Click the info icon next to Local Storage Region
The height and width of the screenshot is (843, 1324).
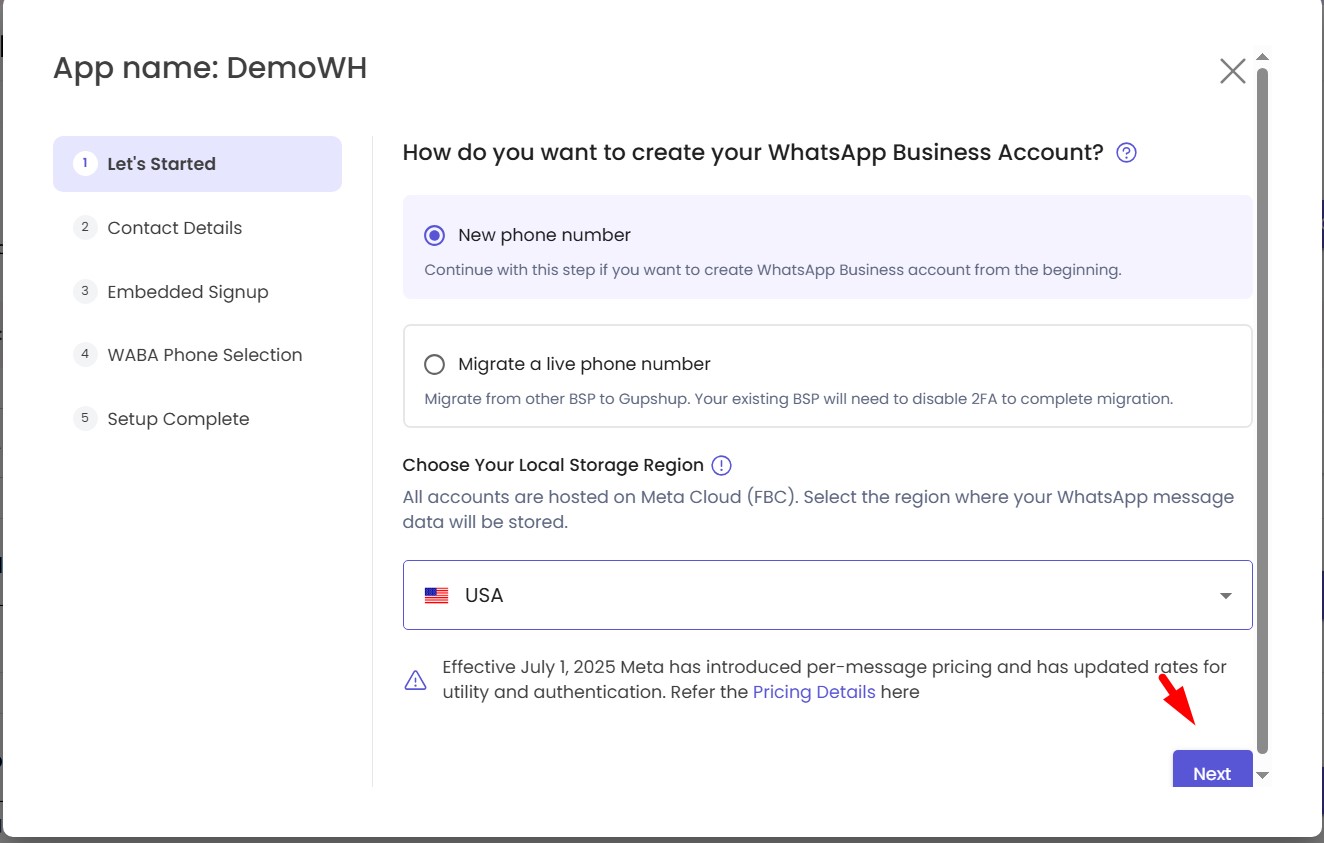click(x=721, y=465)
